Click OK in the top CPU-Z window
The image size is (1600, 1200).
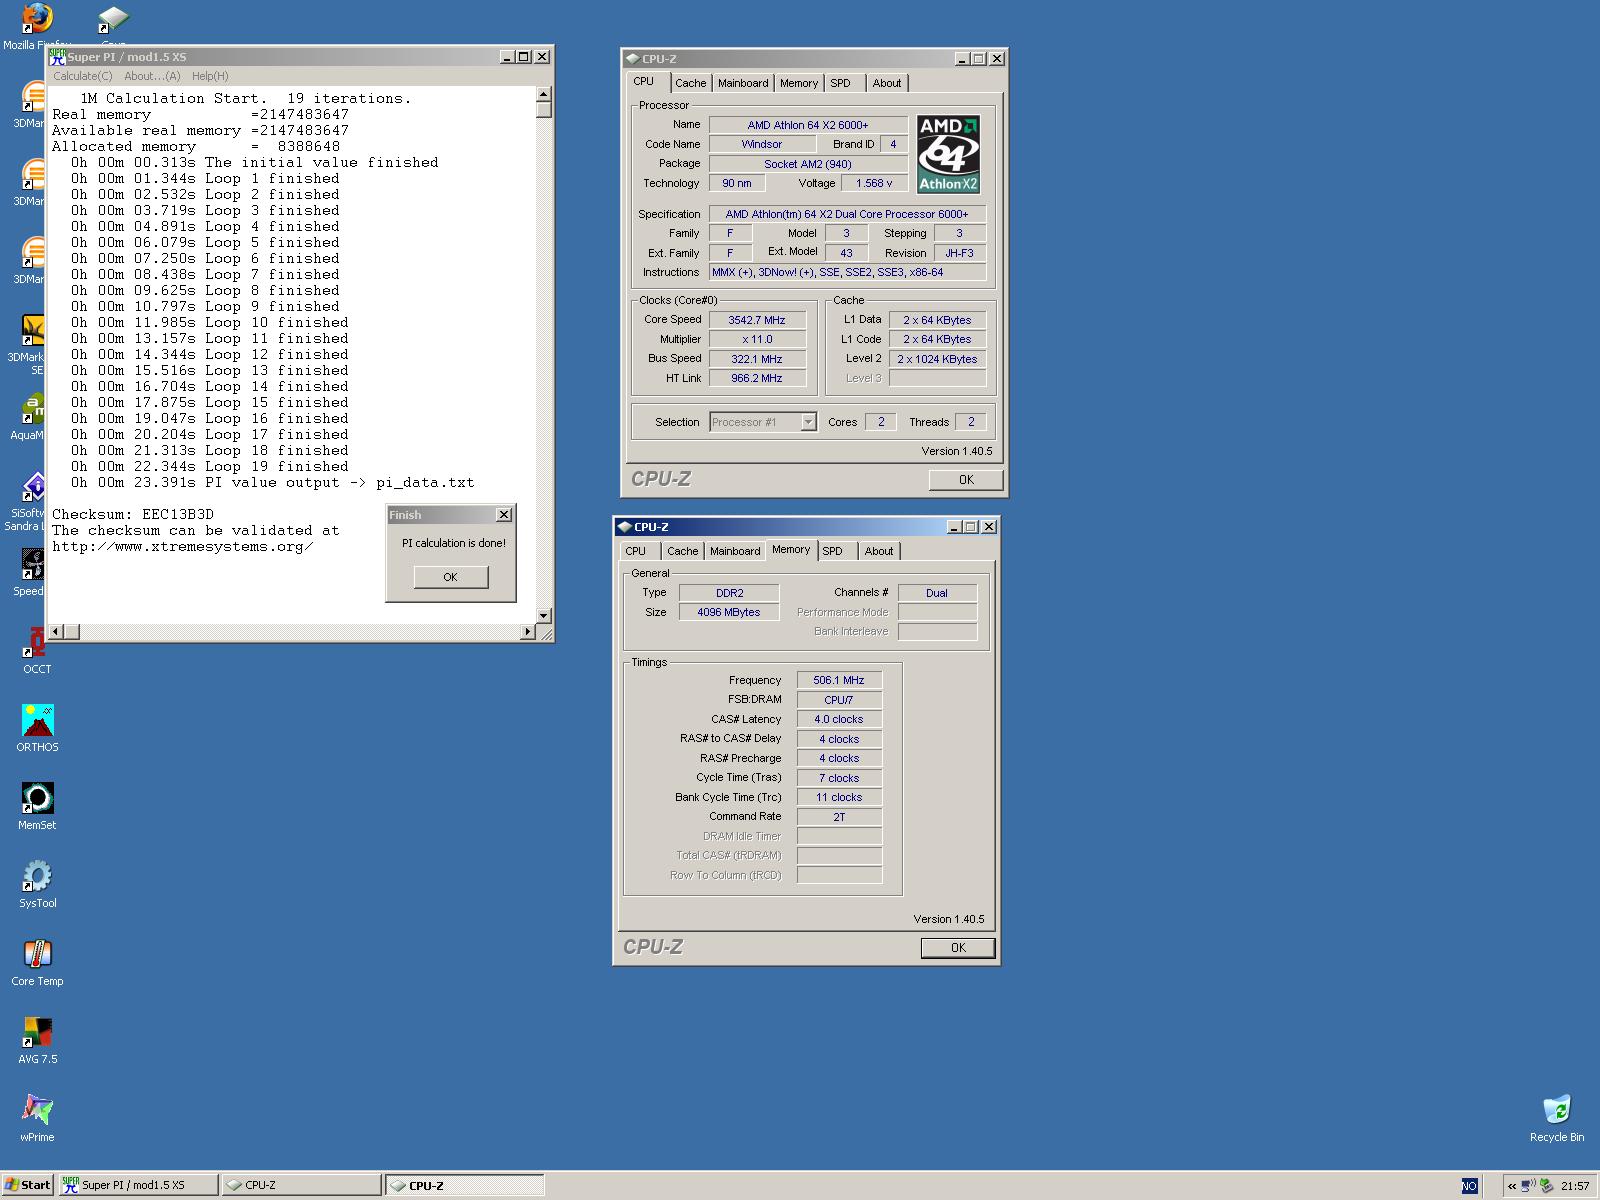click(x=966, y=480)
